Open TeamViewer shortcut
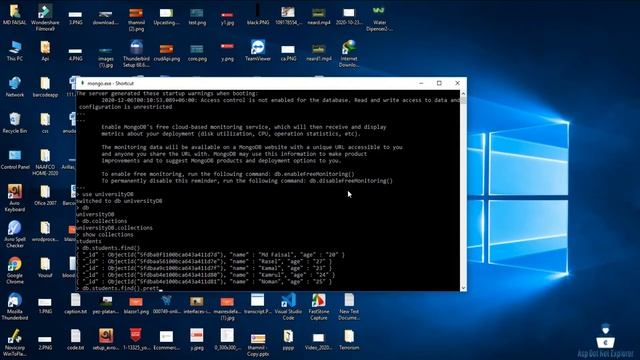Image resolution: width=640 pixels, height=360 pixels. pyautogui.click(x=258, y=51)
